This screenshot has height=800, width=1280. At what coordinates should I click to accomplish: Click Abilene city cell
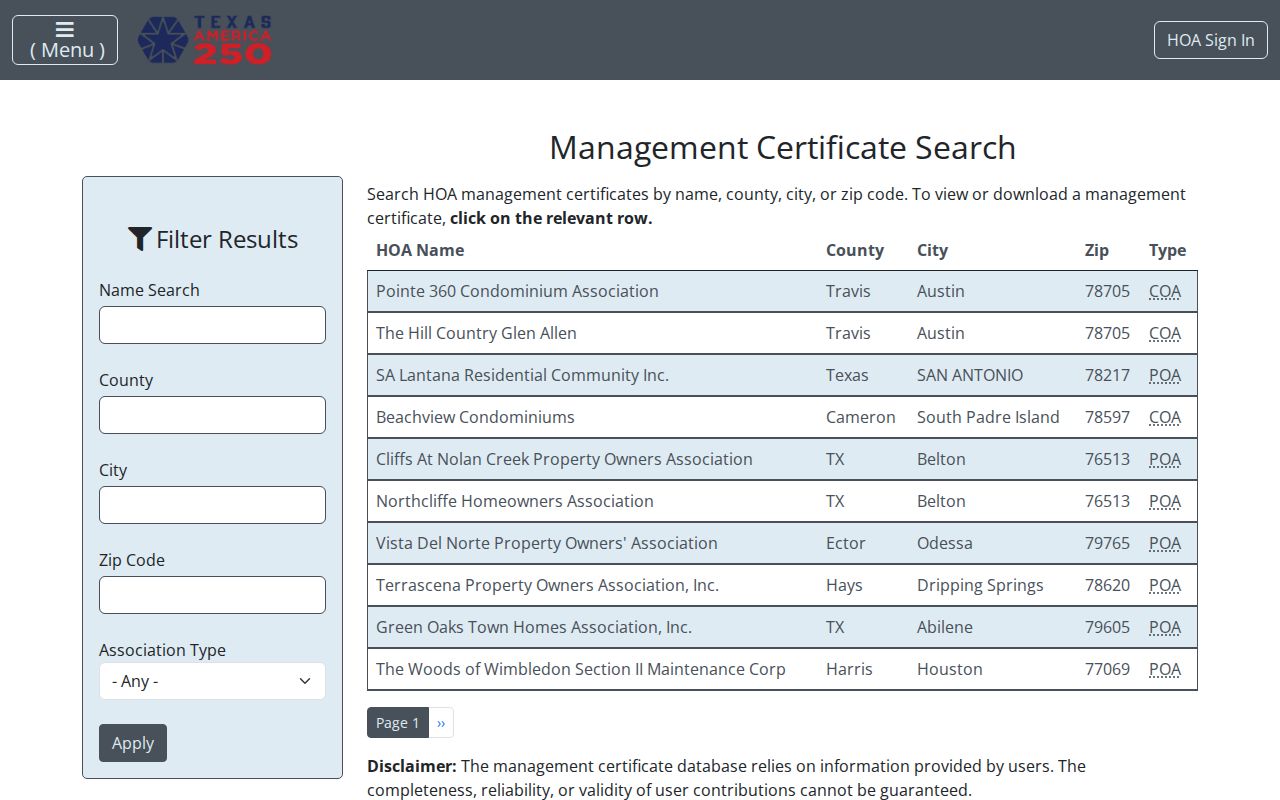tap(945, 627)
